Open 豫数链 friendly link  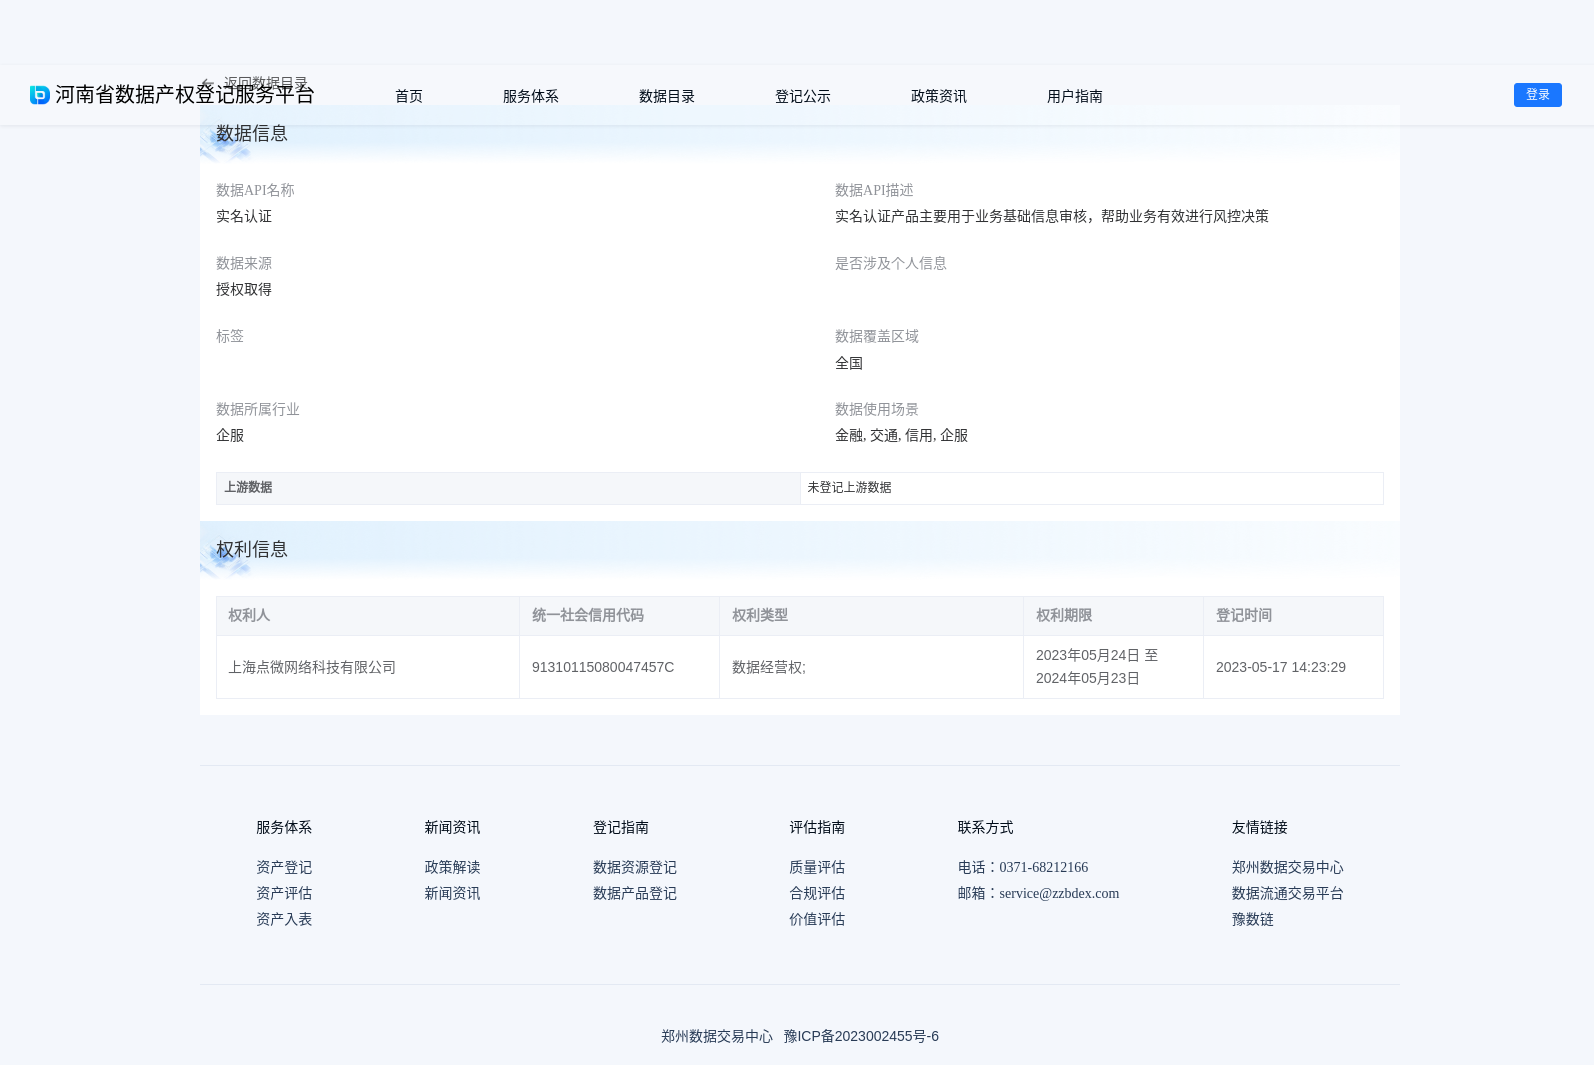pyautogui.click(x=1253, y=919)
